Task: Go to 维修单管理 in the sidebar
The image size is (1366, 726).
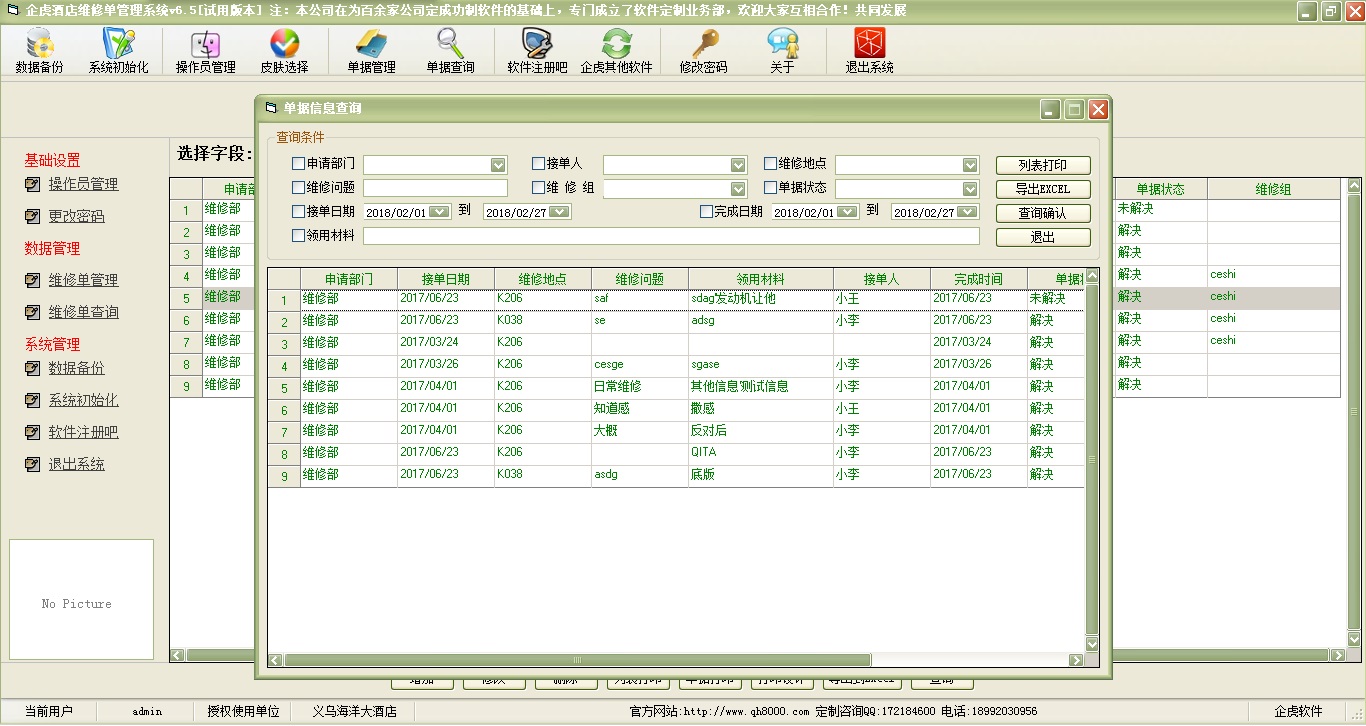Action: [x=83, y=280]
